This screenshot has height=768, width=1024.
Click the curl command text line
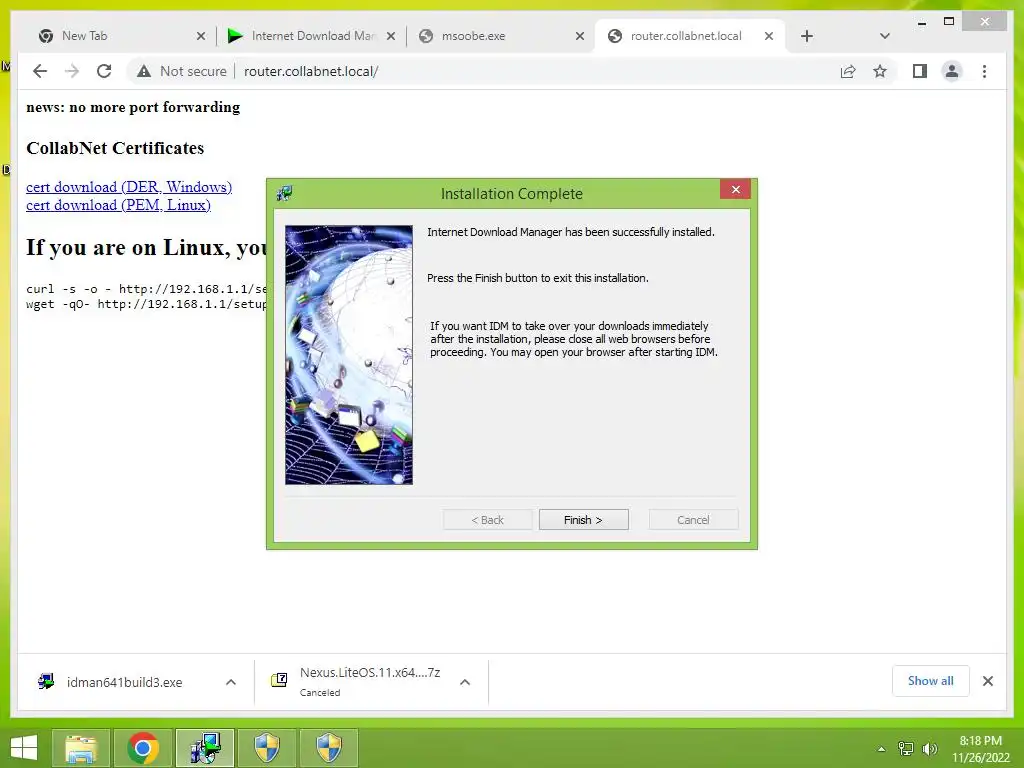(146, 289)
